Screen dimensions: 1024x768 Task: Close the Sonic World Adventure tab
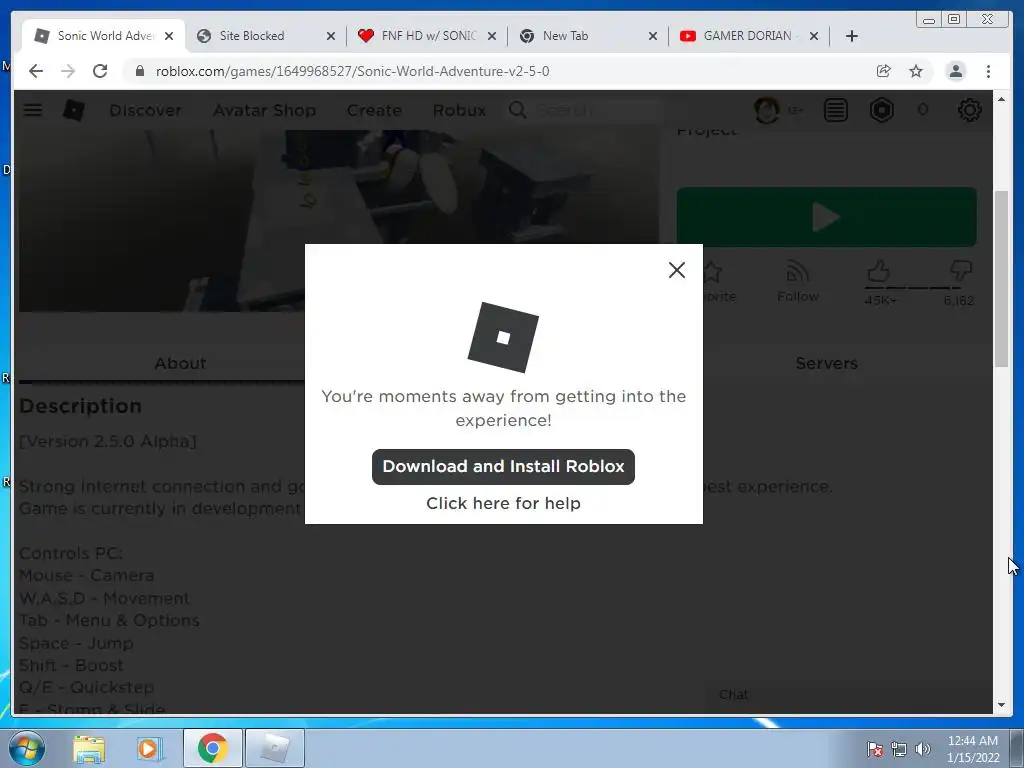tap(169, 36)
